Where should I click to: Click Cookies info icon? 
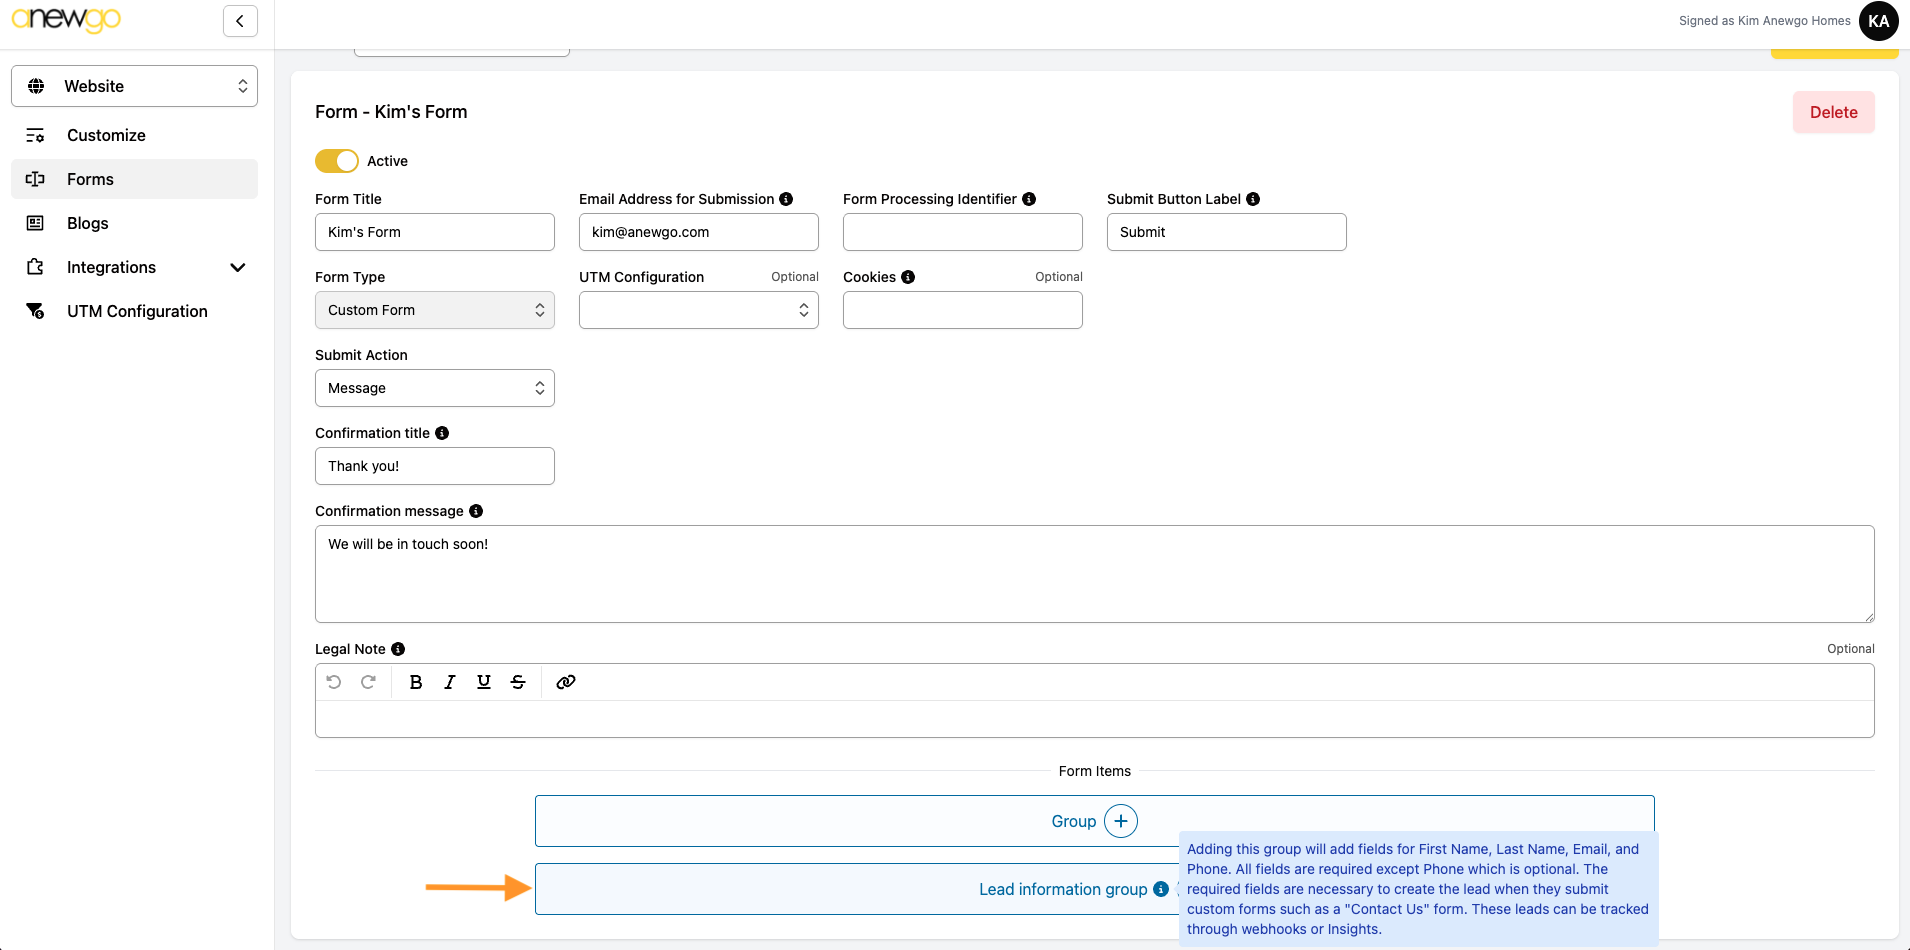(x=908, y=277)
